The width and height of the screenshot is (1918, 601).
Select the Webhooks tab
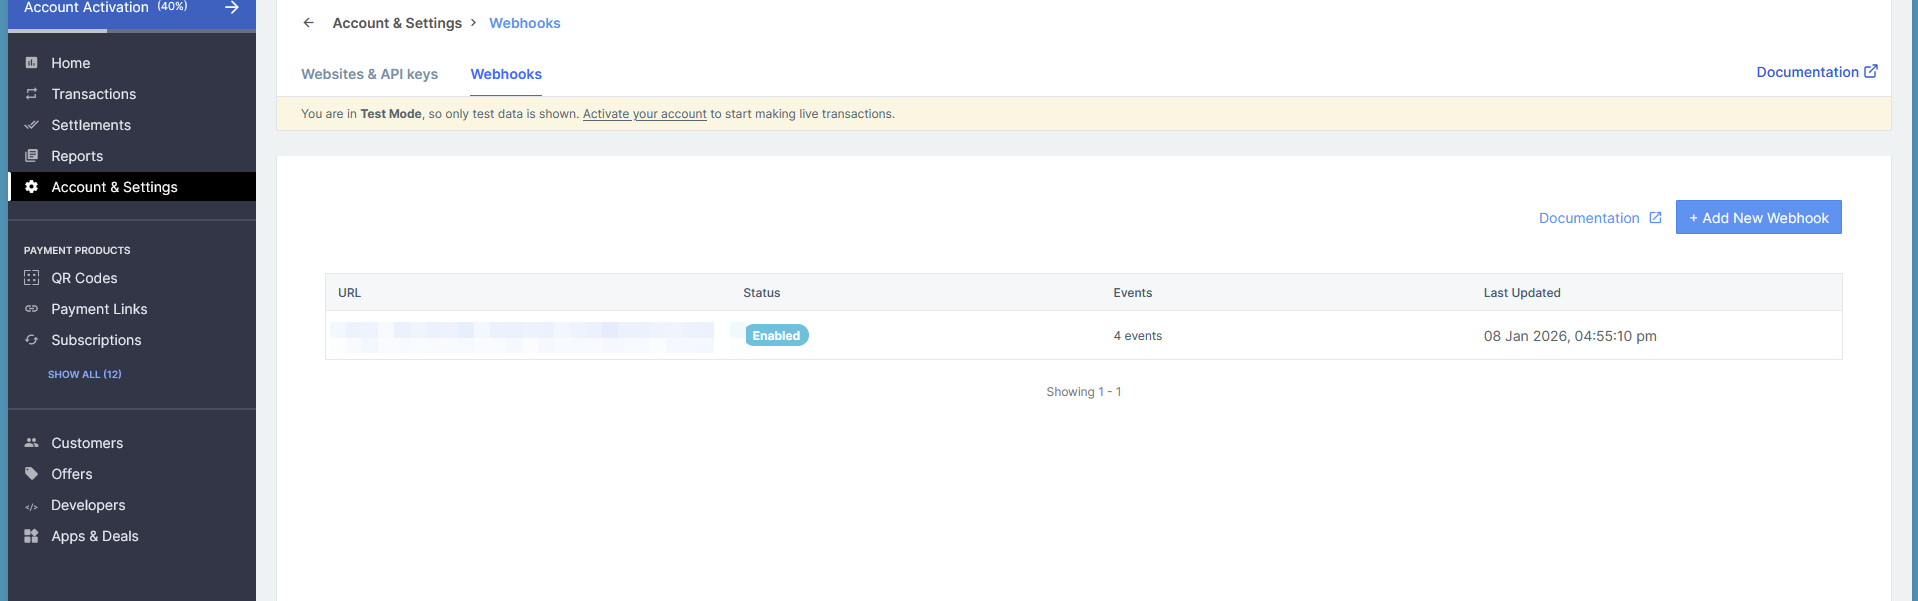pos(506,74)
